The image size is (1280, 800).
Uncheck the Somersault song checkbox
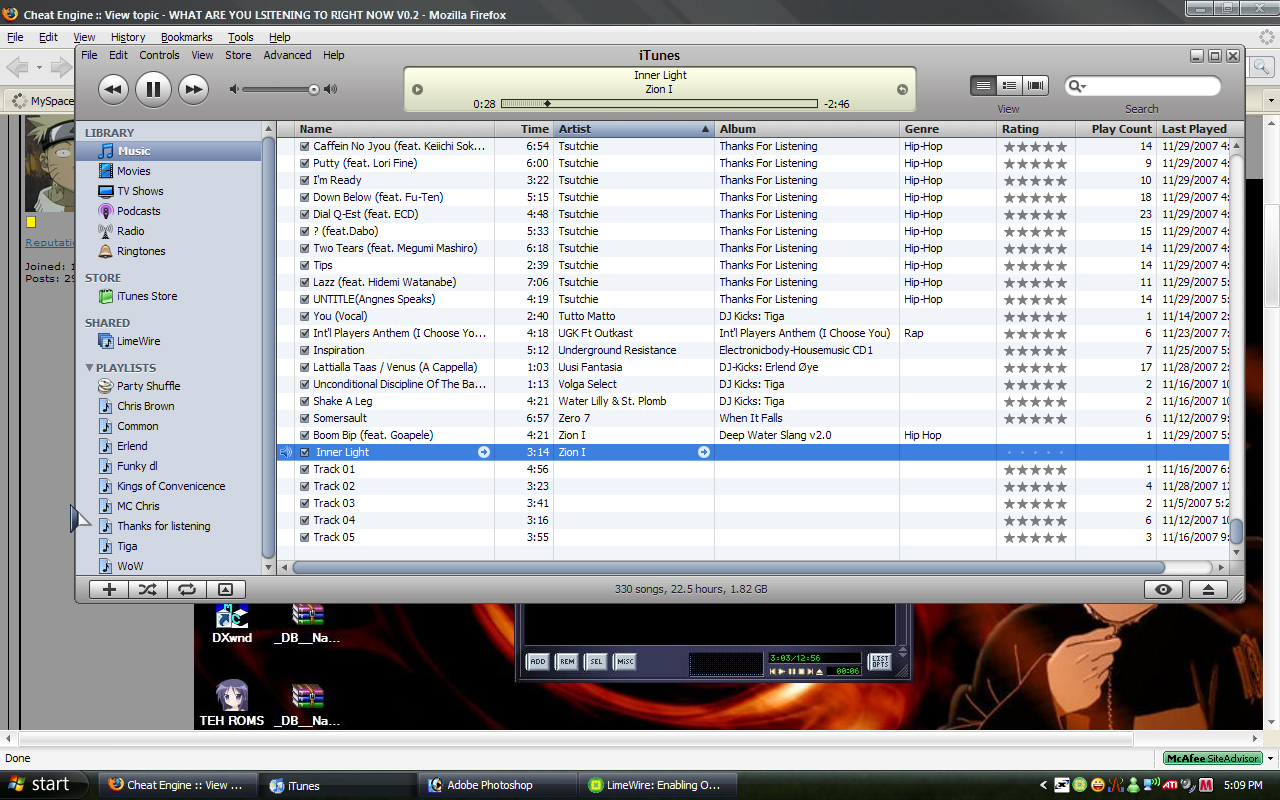305,418
